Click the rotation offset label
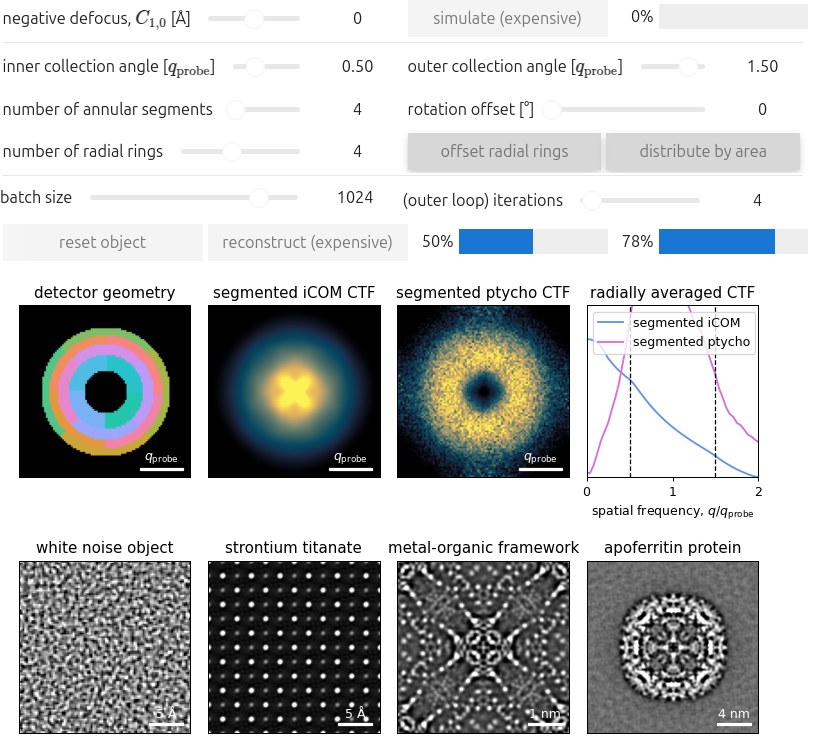This screenshot has height=740, width=817. click(471, 109)
